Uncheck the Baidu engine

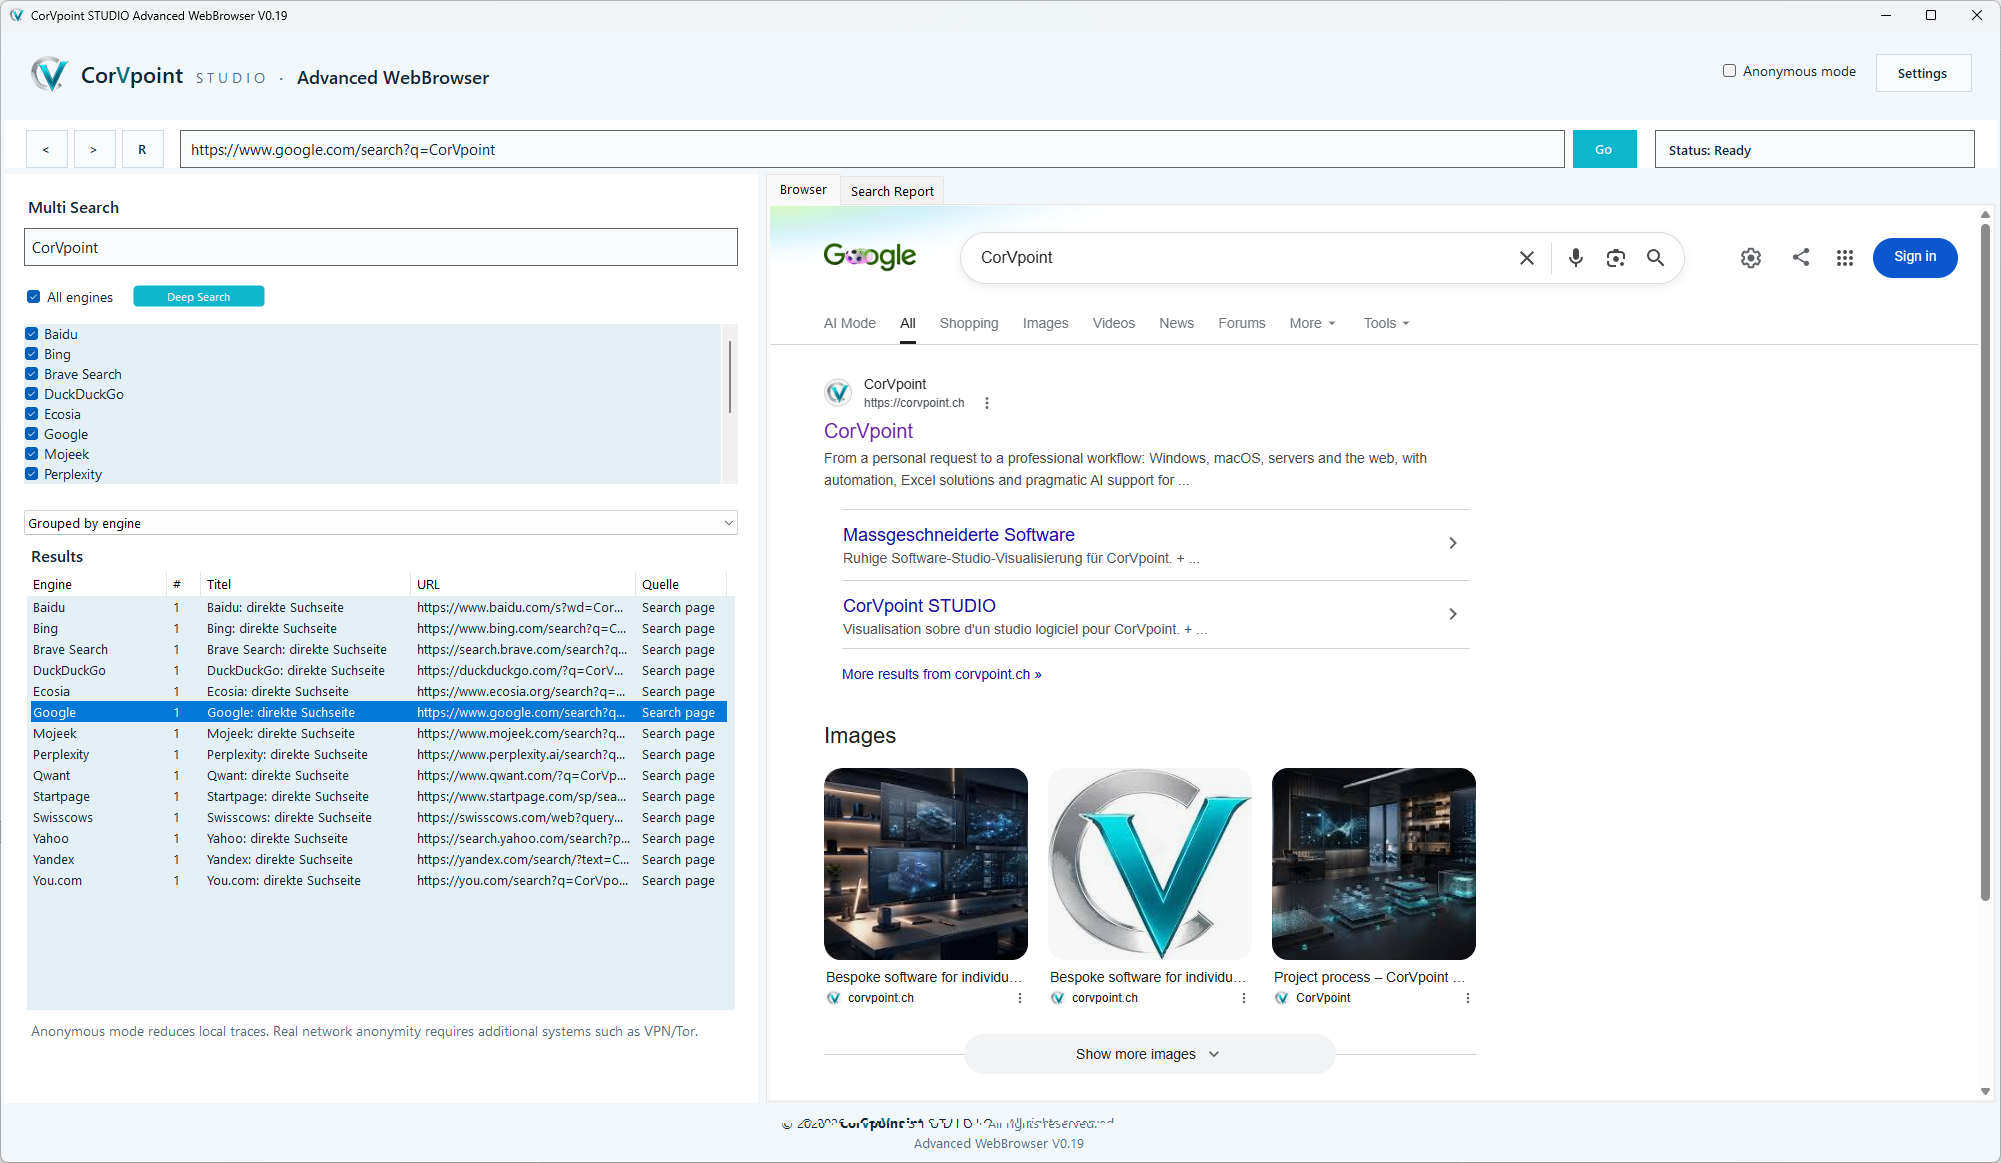(32, 334)
